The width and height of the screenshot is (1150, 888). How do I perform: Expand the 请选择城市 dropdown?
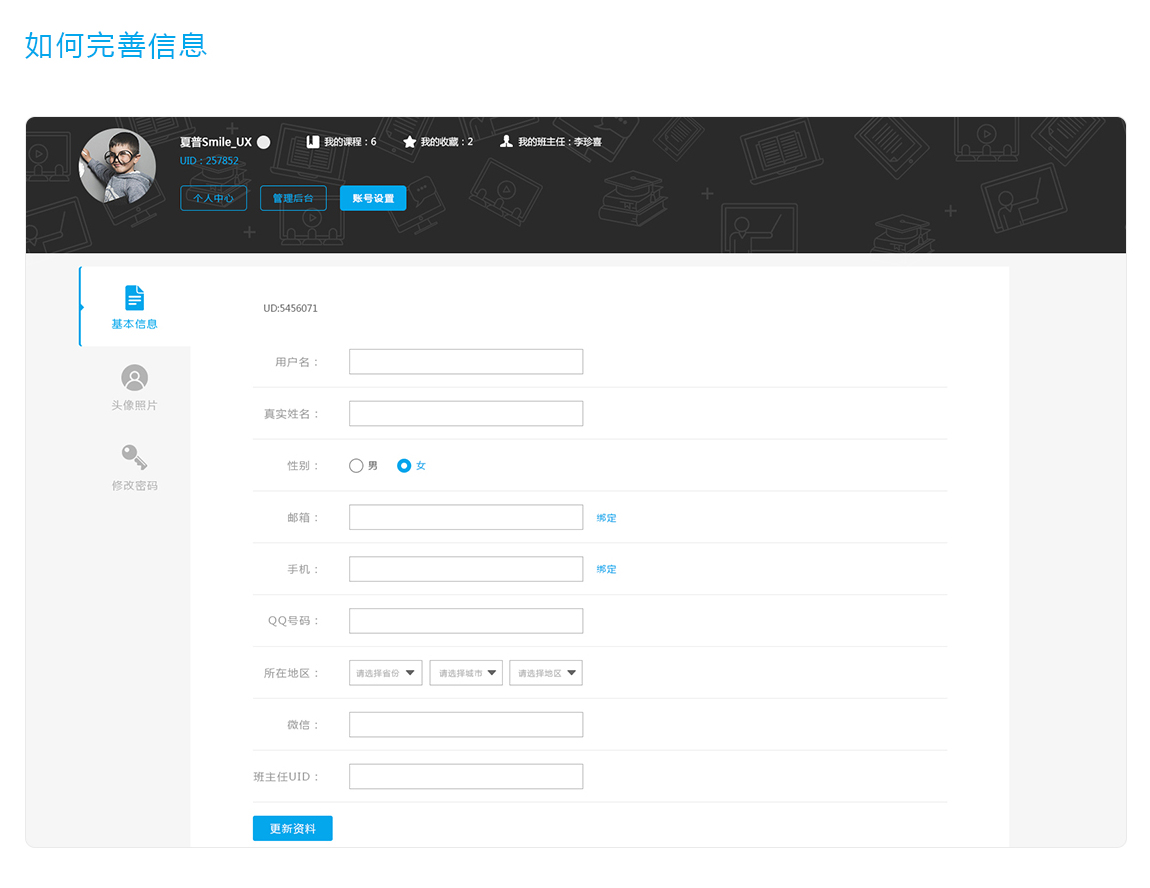(466, 673)
